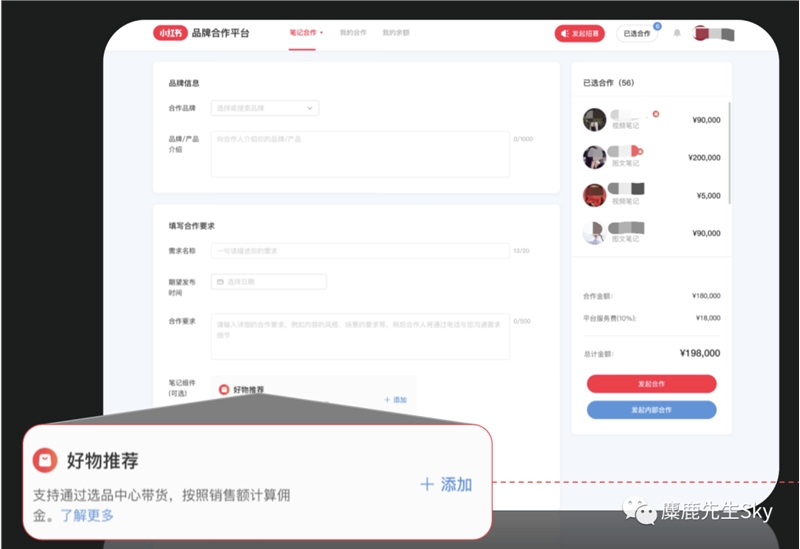This screenshot has height=549, width=800.
Task: Click the 合作要求 text area
Action: click(360, 337)
